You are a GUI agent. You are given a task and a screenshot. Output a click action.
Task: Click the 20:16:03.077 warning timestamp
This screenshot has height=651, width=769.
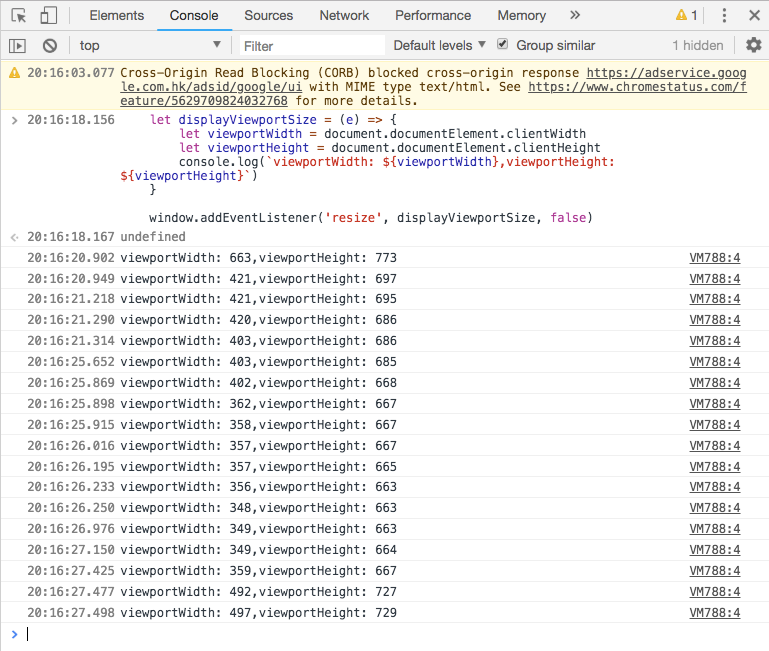click(x=71, y=73)
